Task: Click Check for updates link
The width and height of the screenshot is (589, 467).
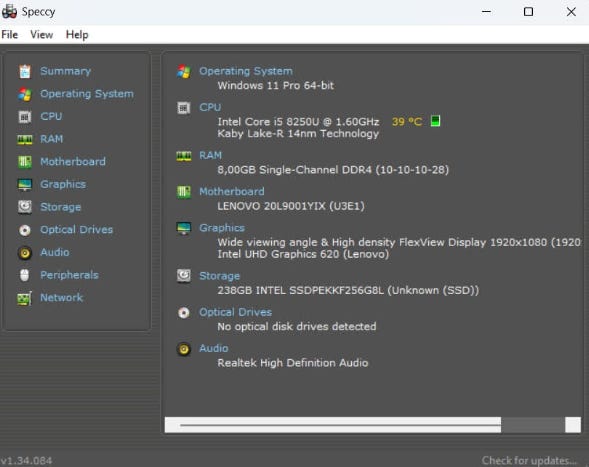Action: 529,460
